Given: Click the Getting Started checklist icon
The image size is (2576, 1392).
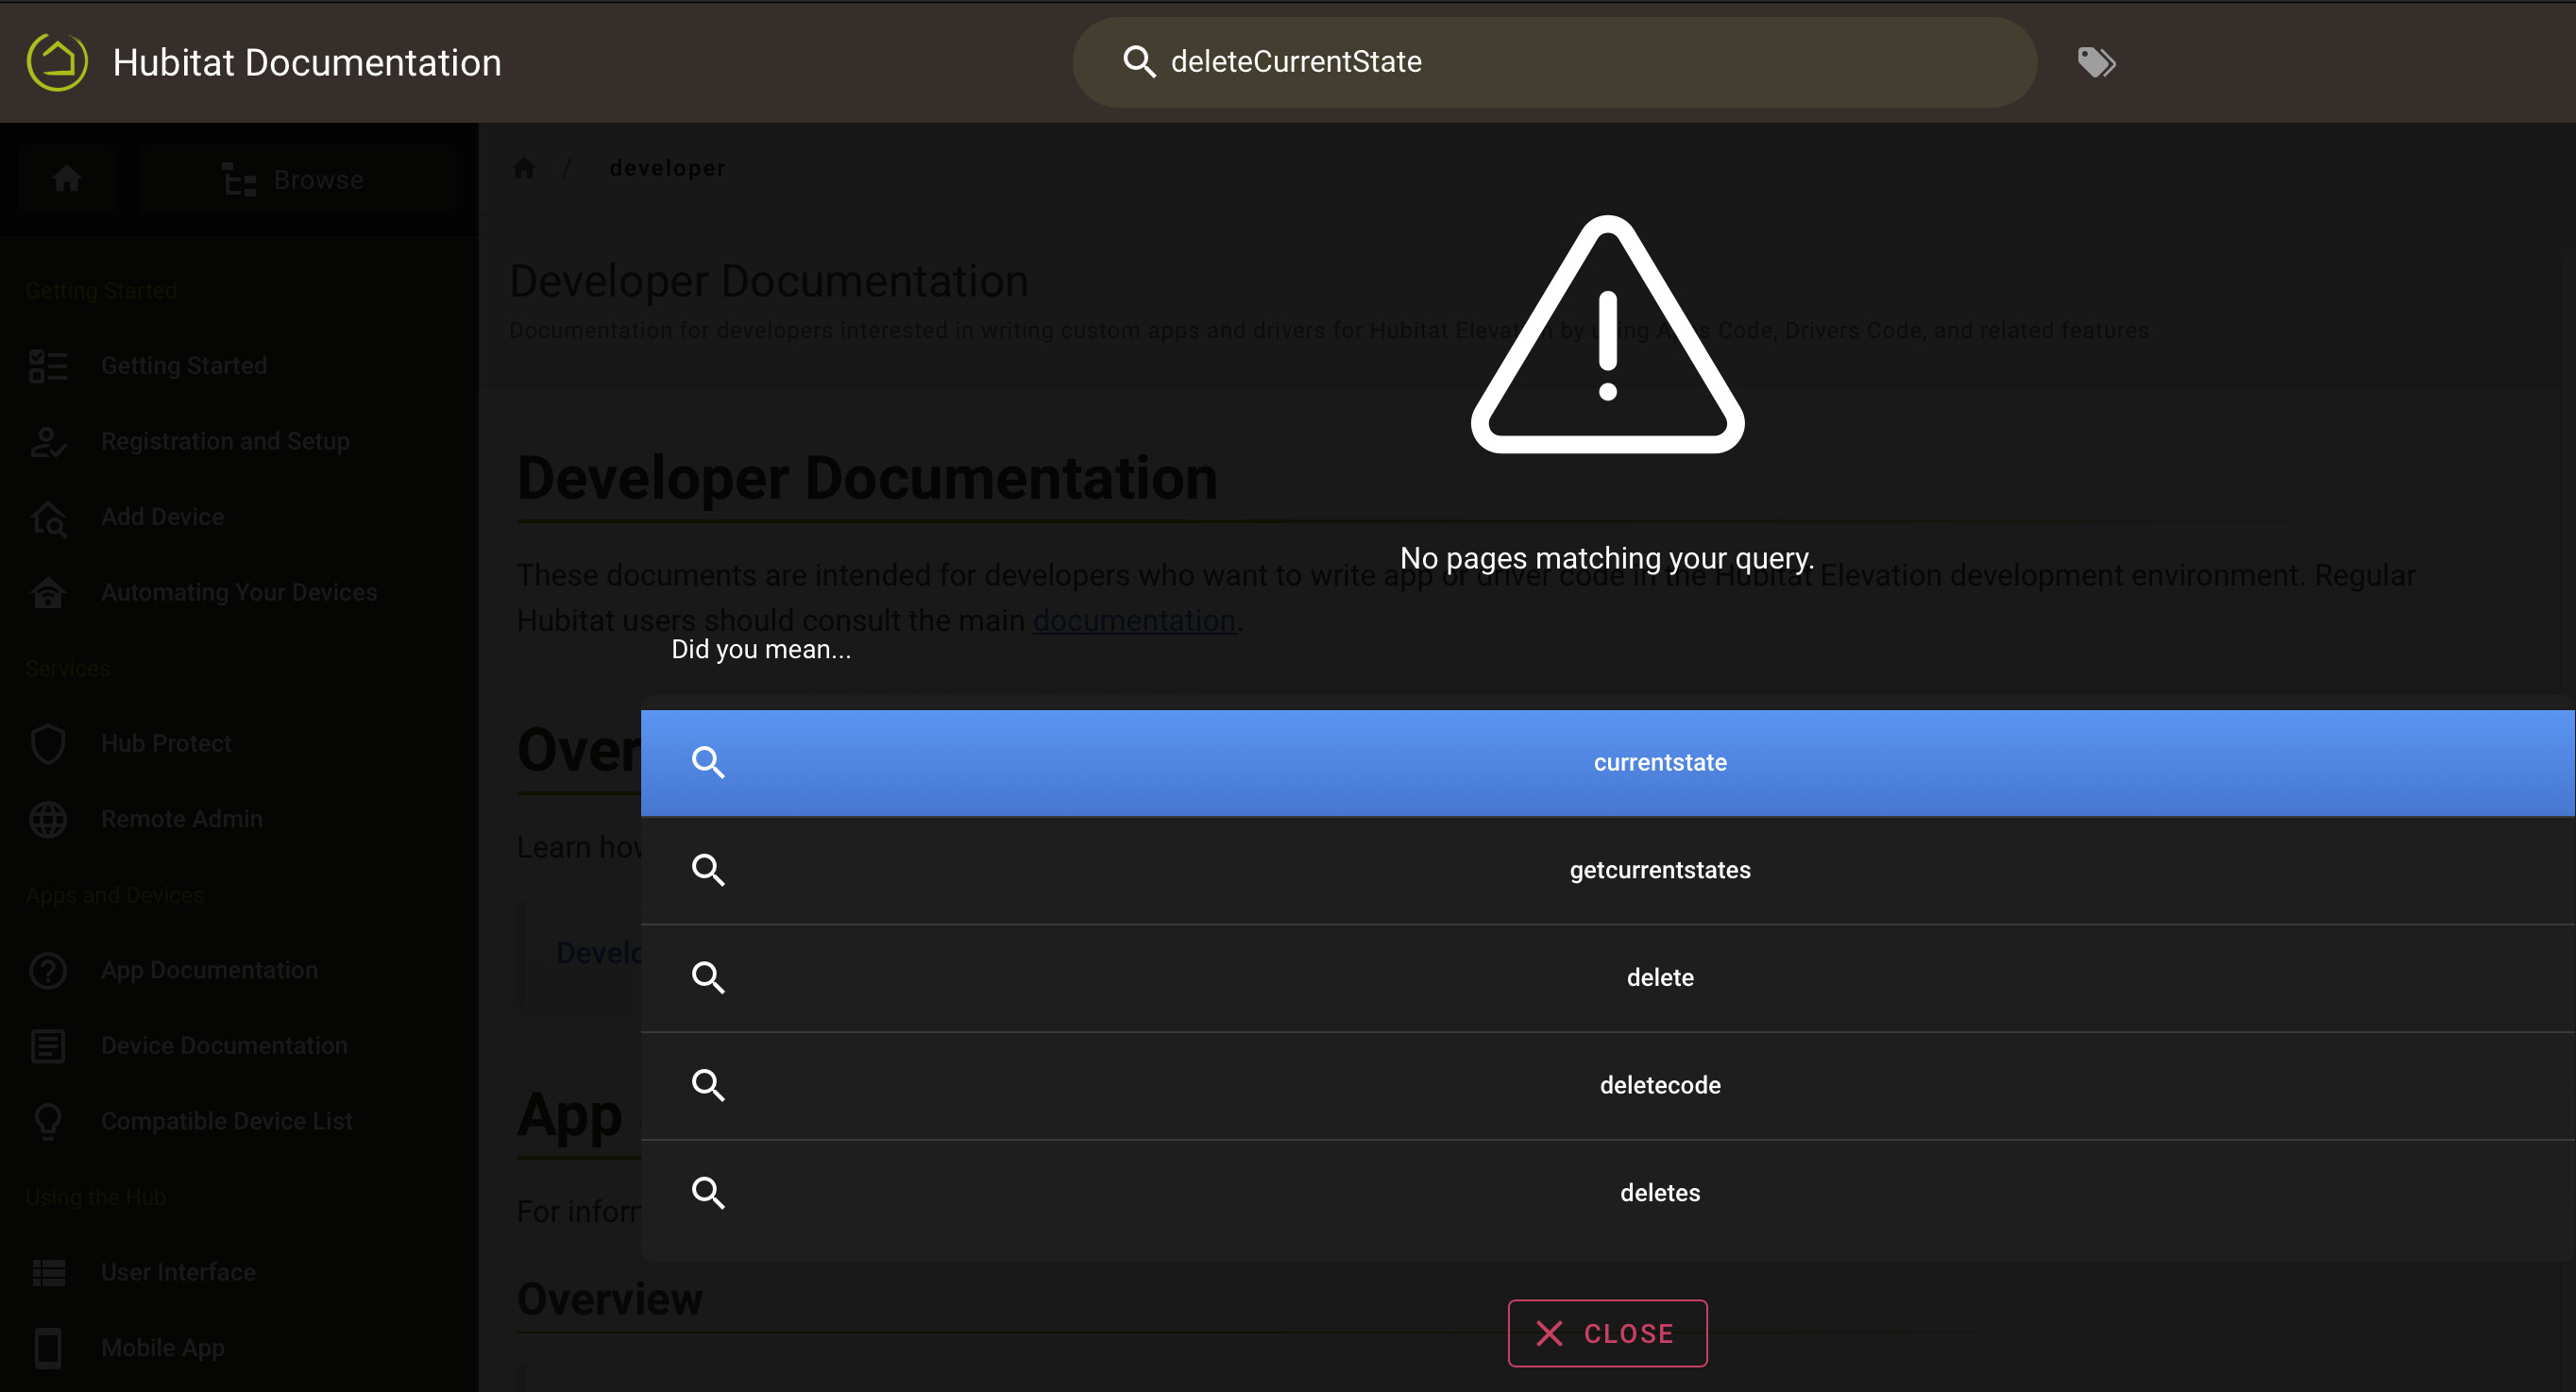Looking at the screenshot, I should 48,366.
